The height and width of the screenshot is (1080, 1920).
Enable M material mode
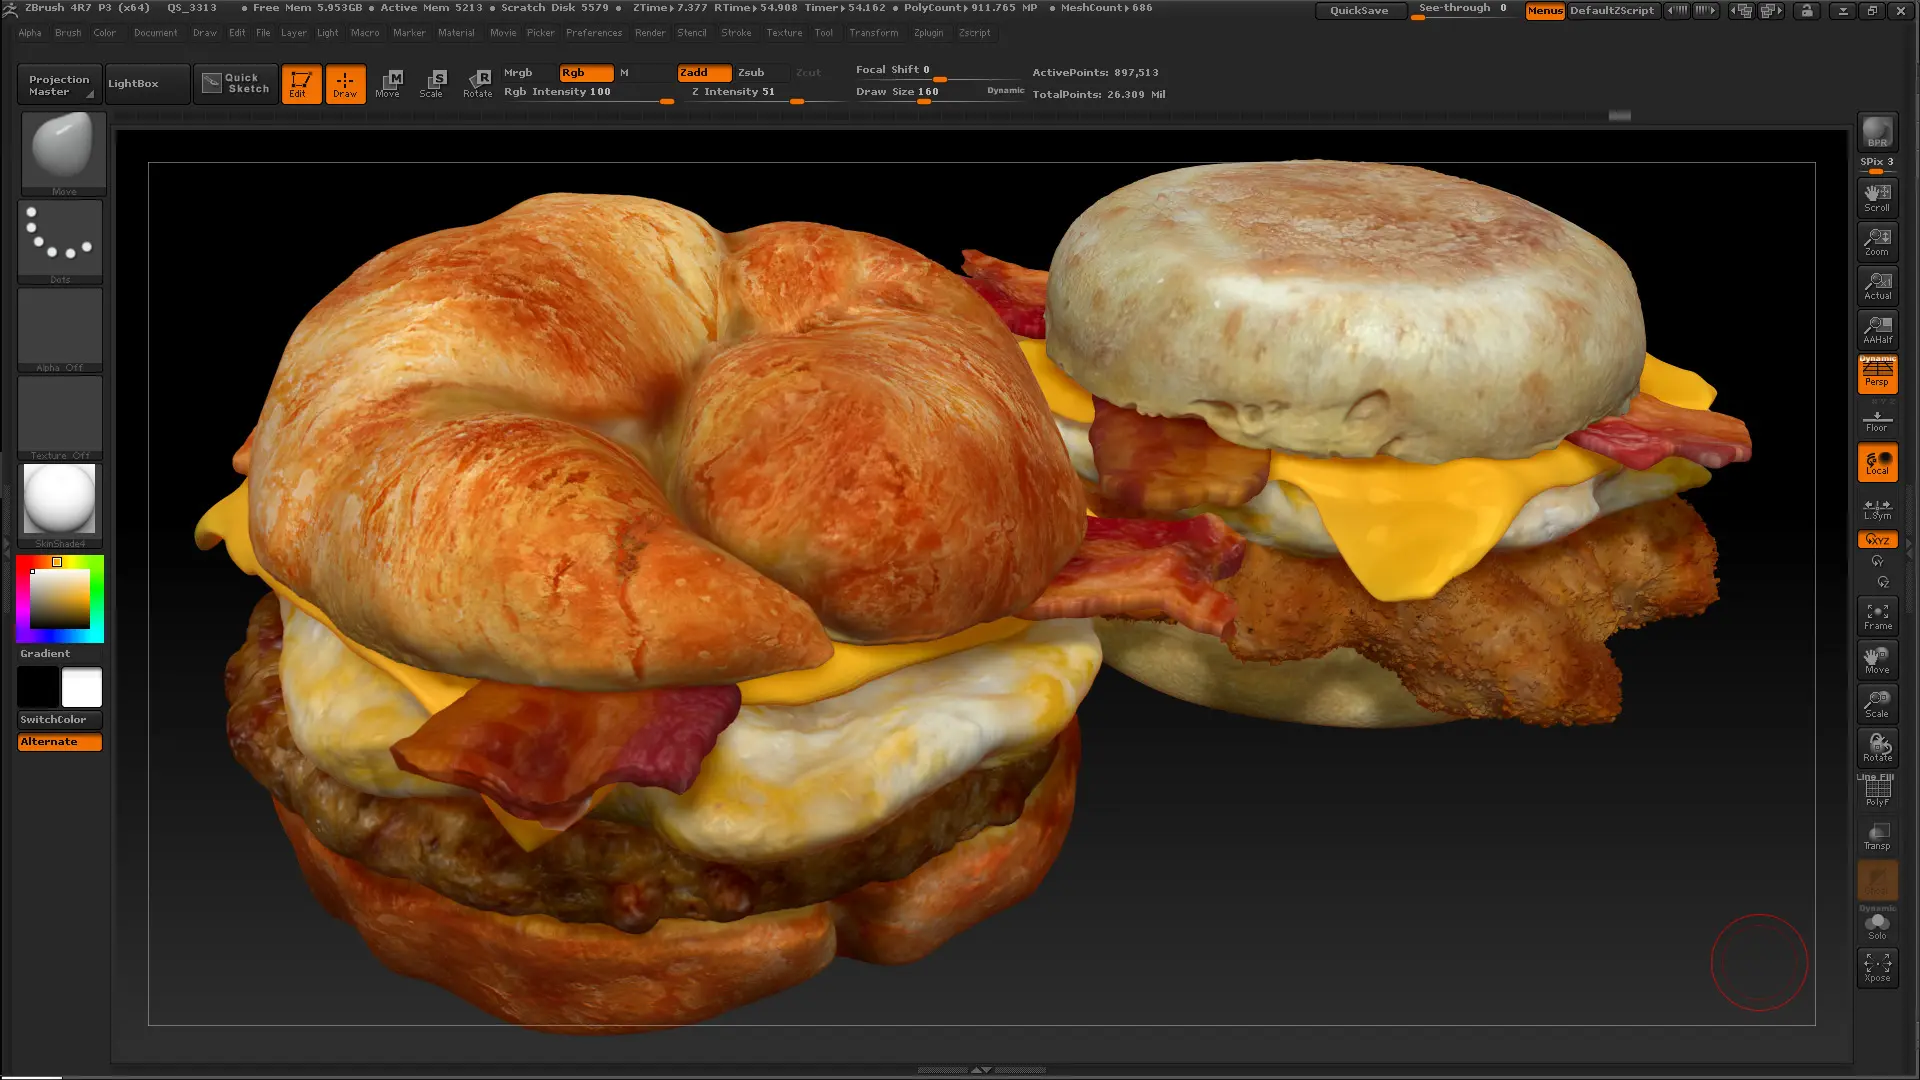click(x=643, y=73)
